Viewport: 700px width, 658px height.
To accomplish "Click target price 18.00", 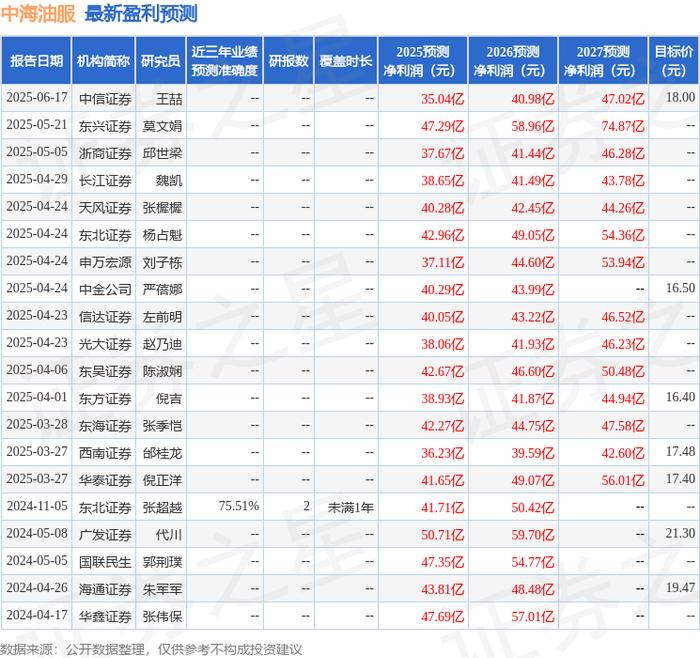I will click(680, 97).
